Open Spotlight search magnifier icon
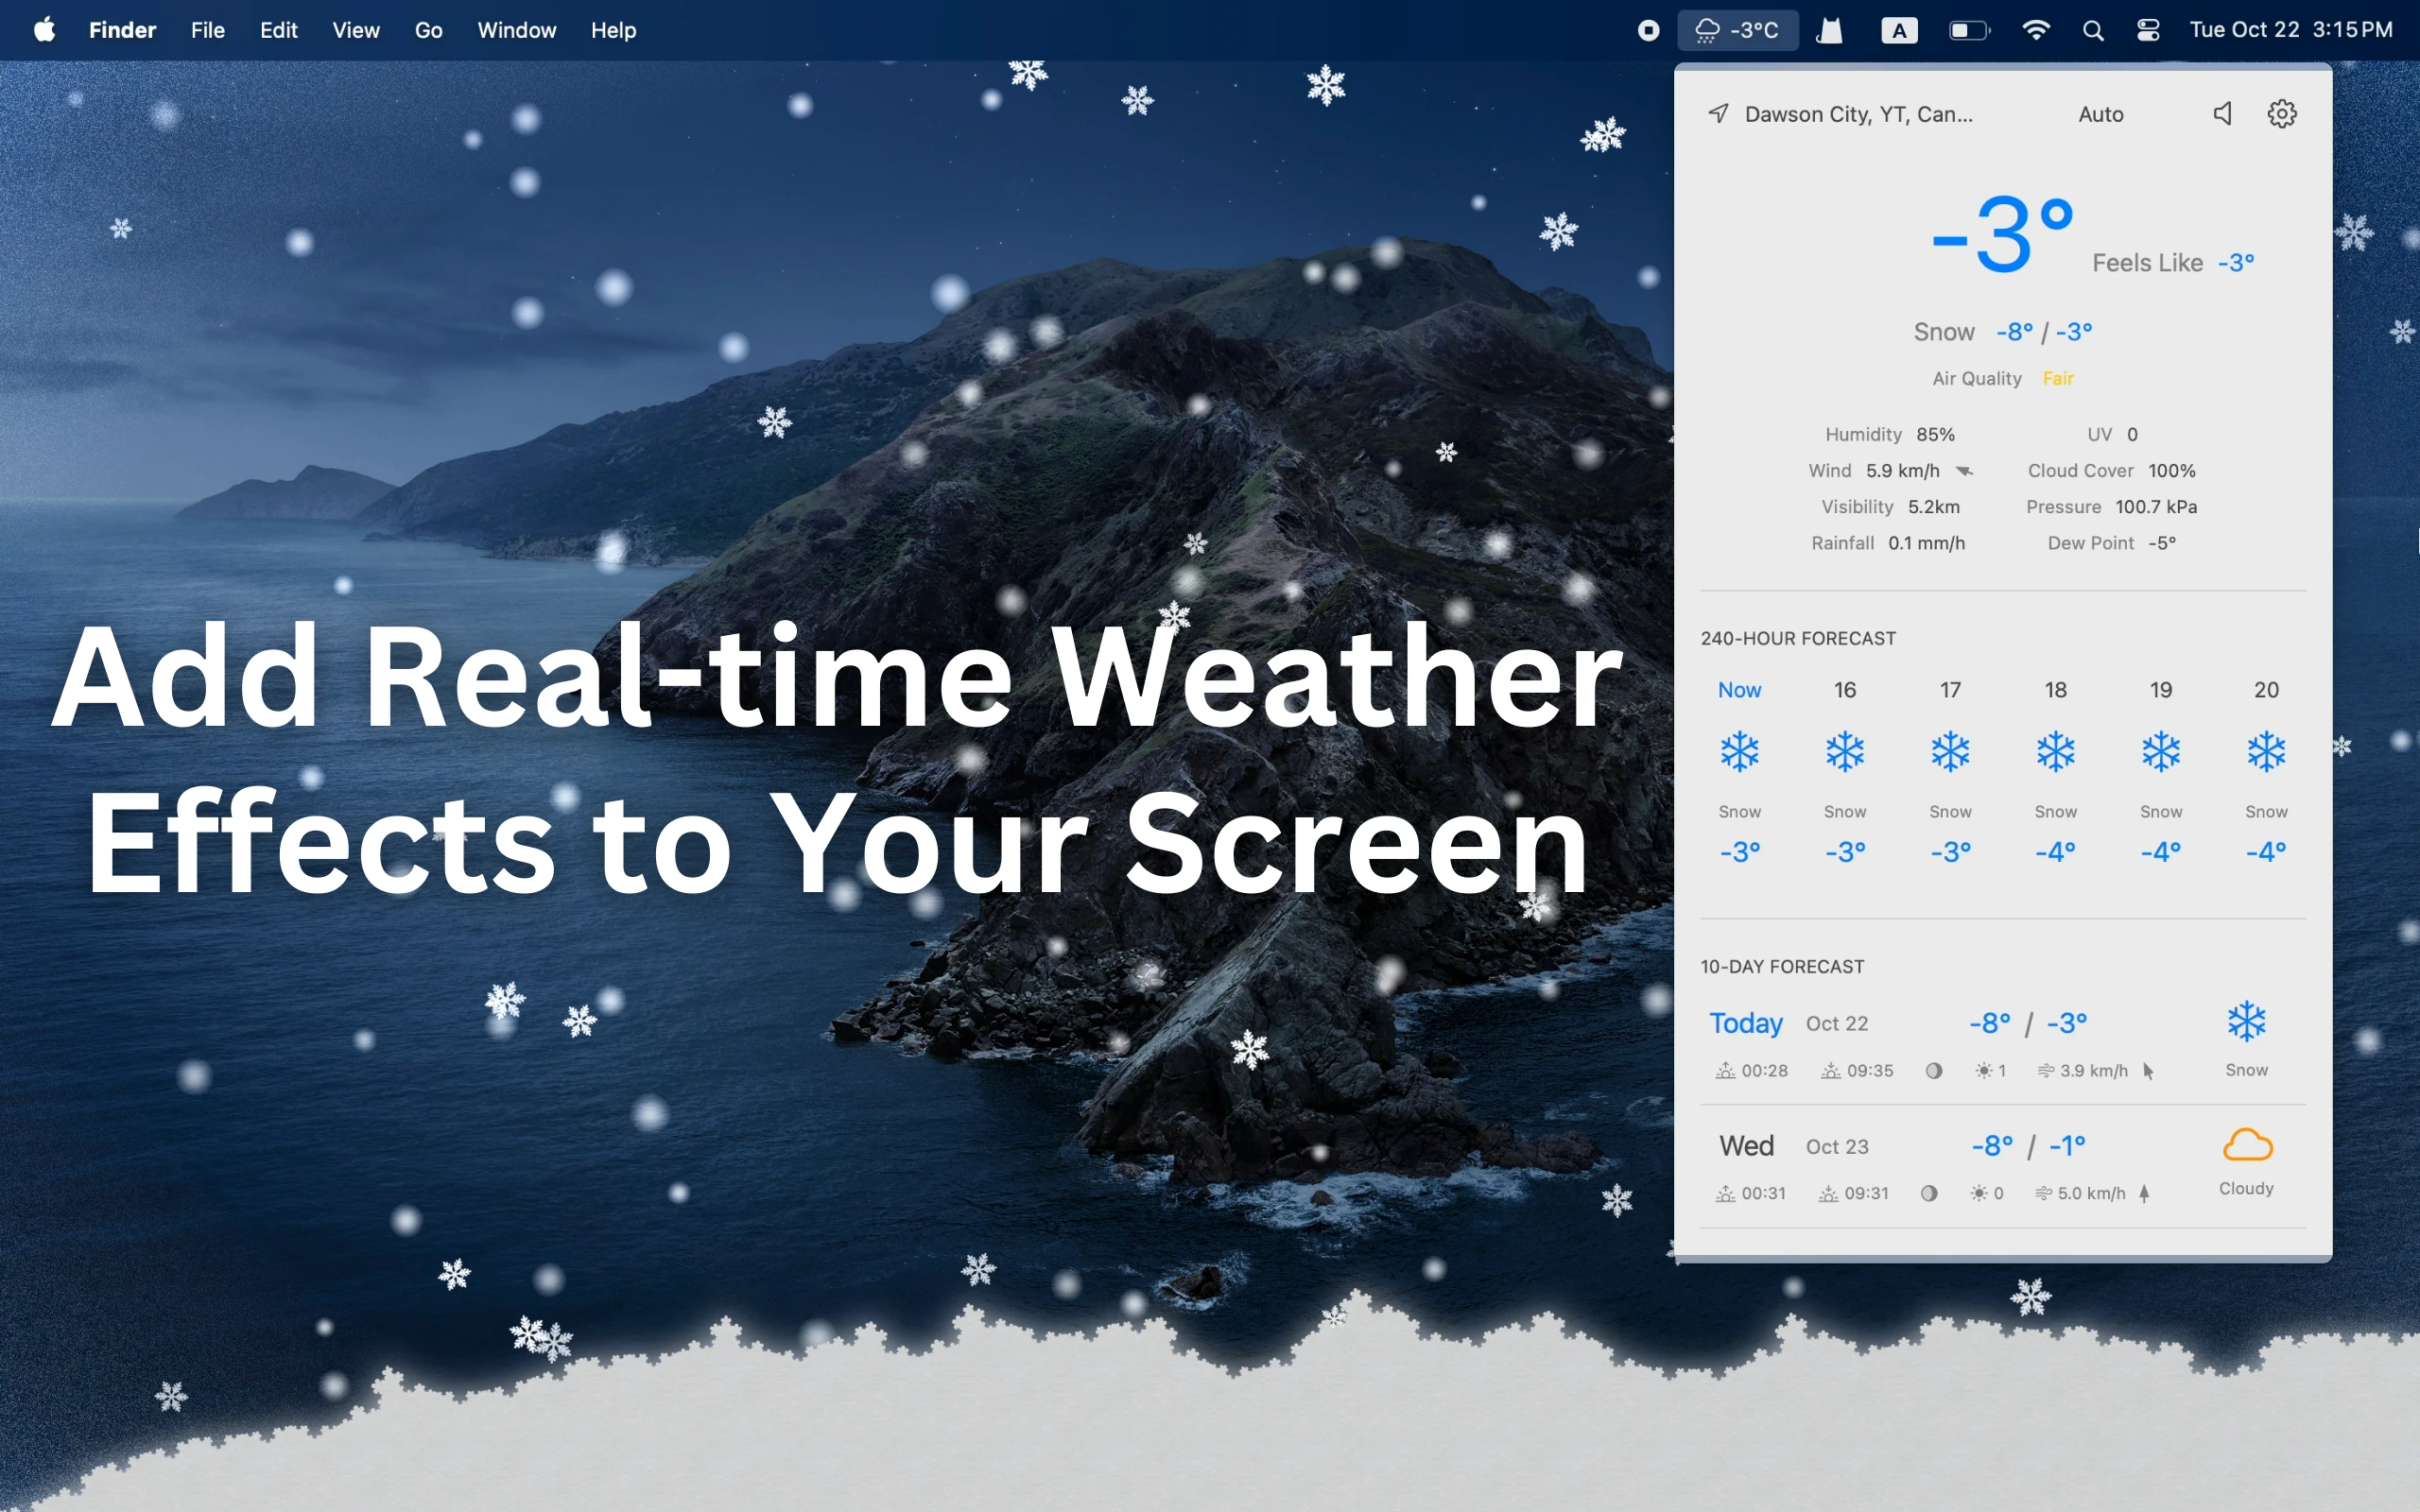 point(2092,31)
